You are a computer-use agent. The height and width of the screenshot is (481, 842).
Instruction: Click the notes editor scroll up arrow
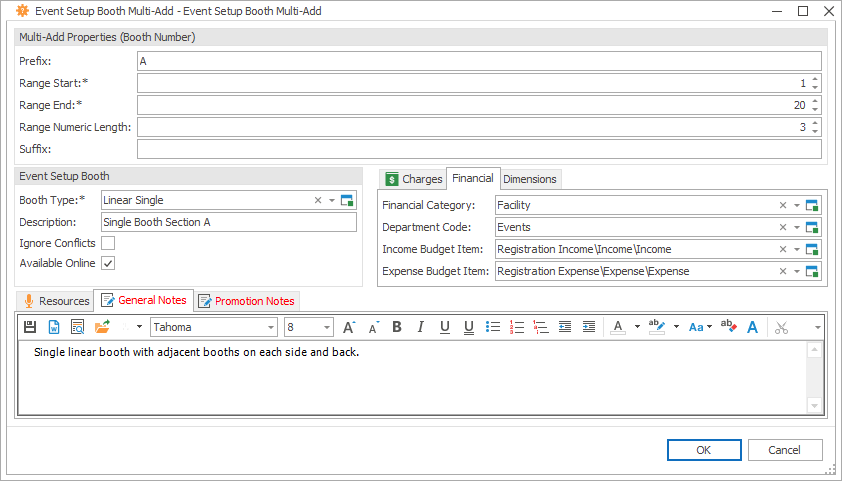pyautogui.click(x=814, y=351)
